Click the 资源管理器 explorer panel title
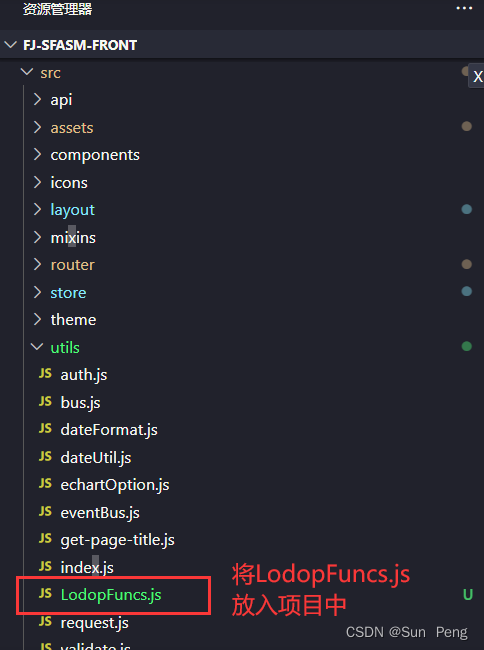Image resolution: width=484 pixels, height=650 pixels. (57, 9)
